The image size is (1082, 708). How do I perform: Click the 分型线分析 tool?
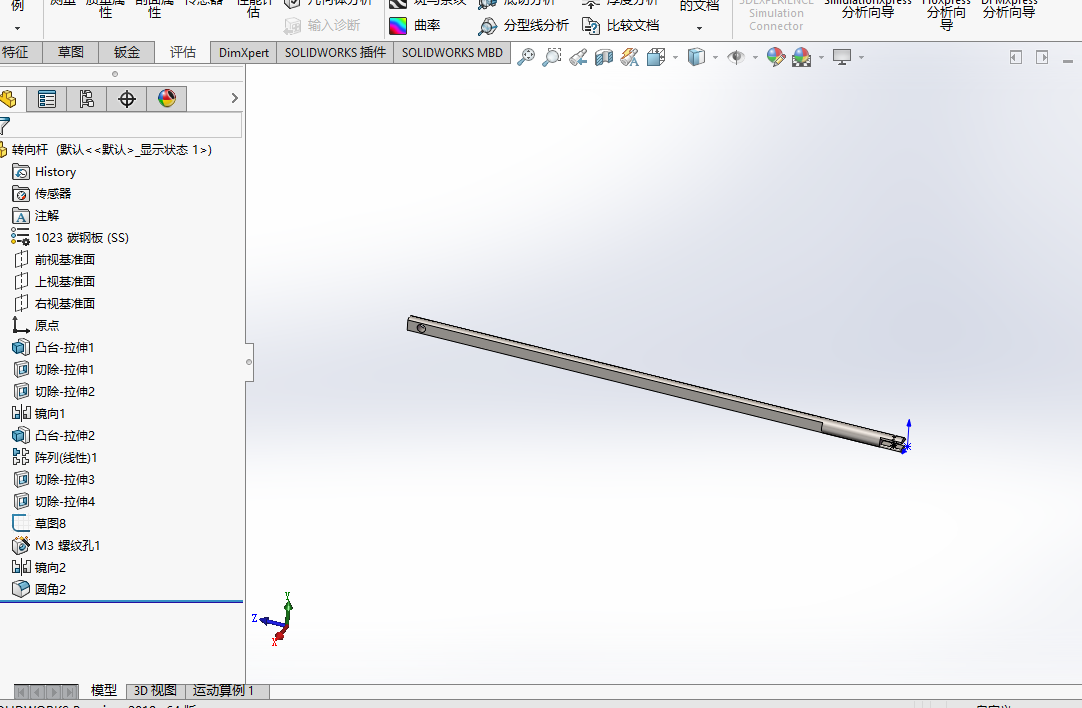tap(523, 26)
